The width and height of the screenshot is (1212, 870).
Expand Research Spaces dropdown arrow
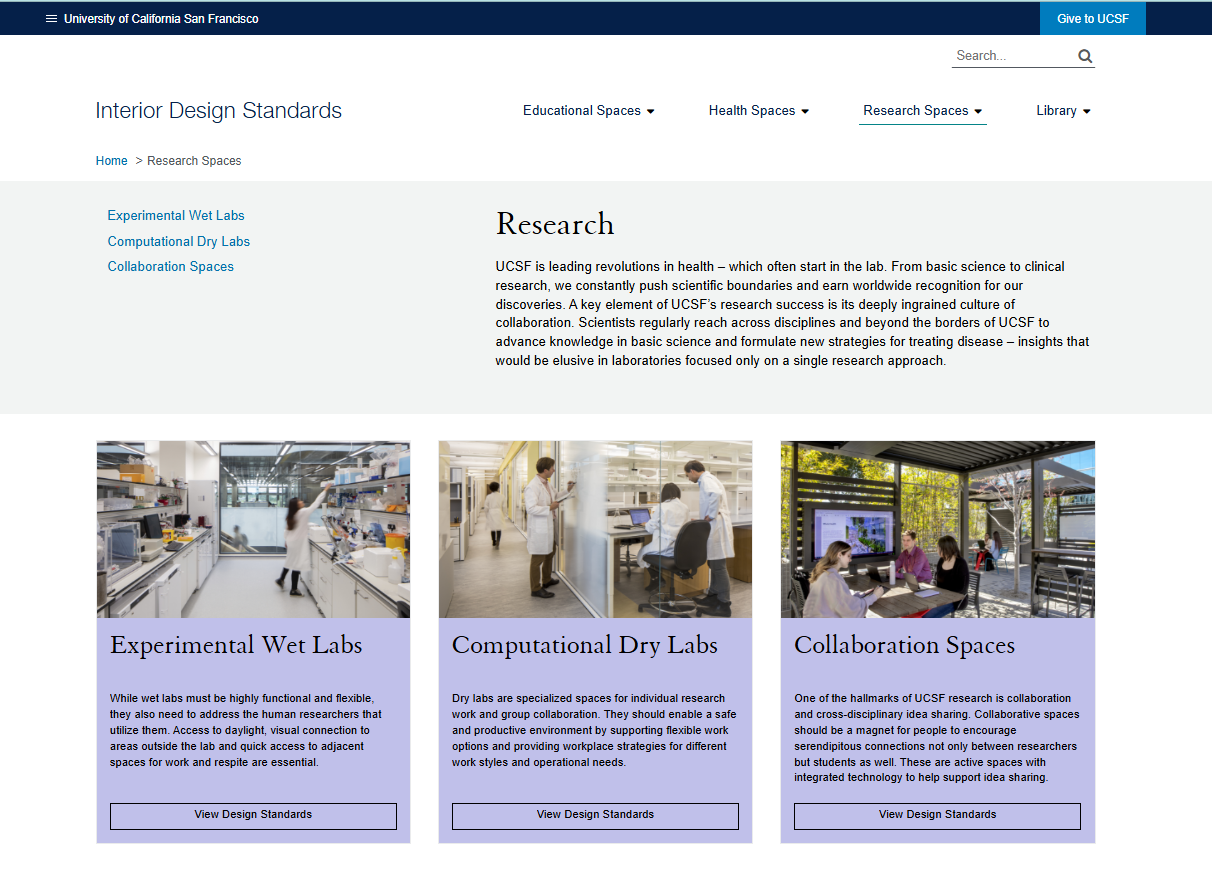(978, 111)
